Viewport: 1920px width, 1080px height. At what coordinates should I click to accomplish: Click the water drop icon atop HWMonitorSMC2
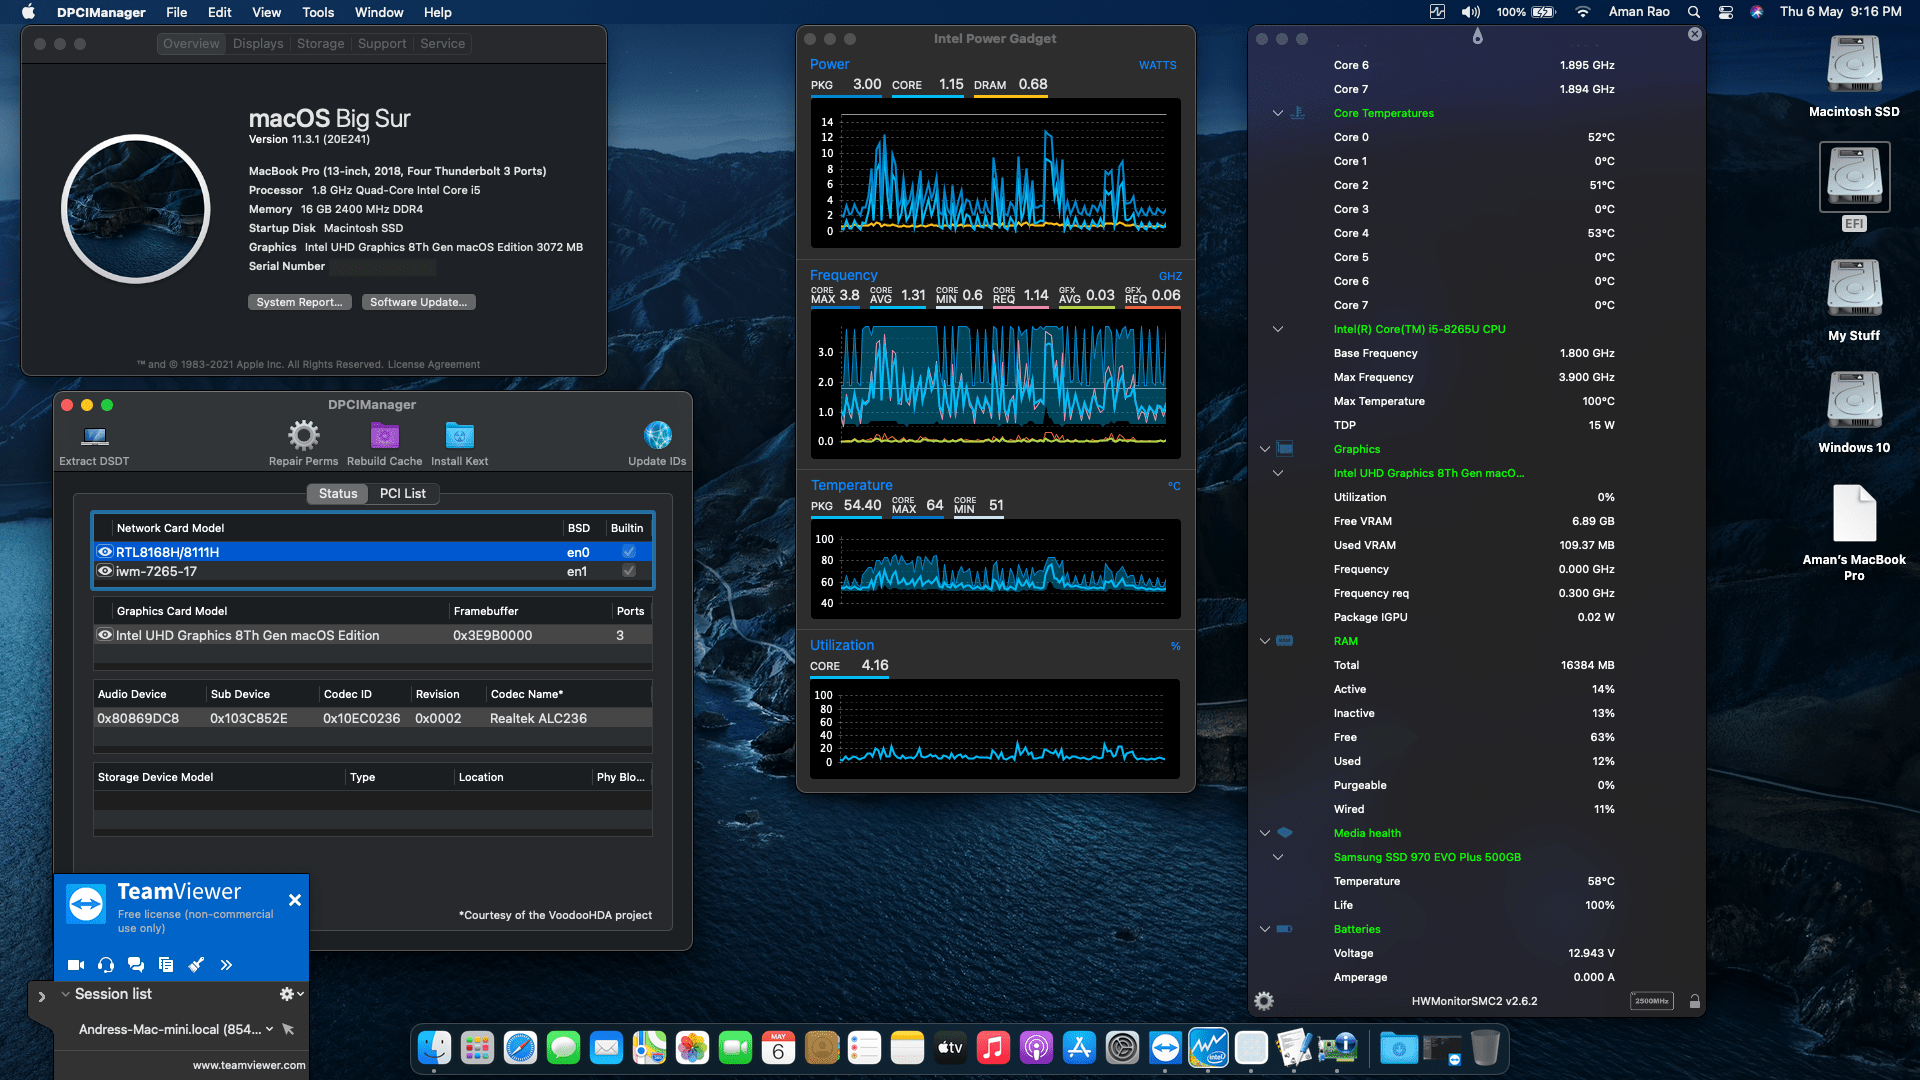[x=1477, y=36]
